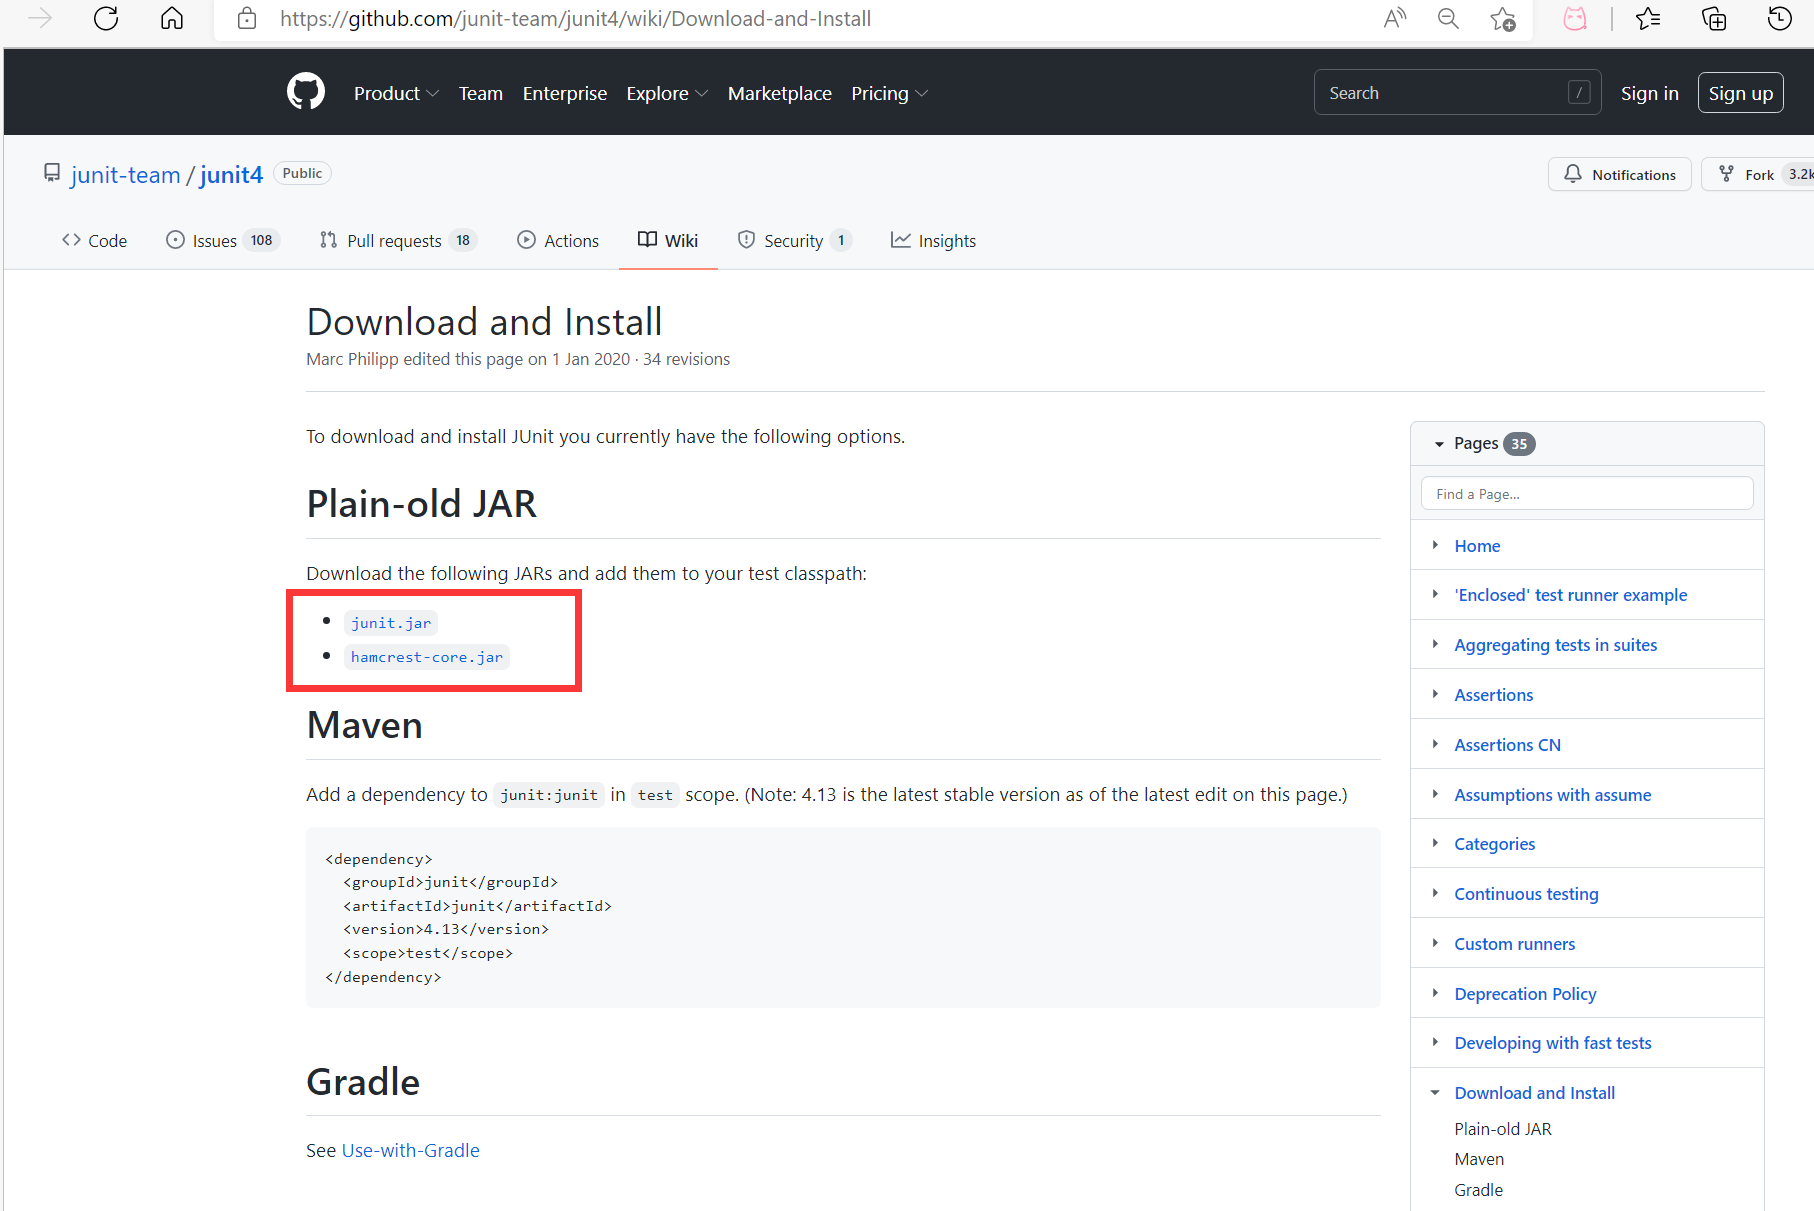Download hamcrest-core.jar link
Image resolution: width=1814 pixels, height=1211 pixels.
427,657
